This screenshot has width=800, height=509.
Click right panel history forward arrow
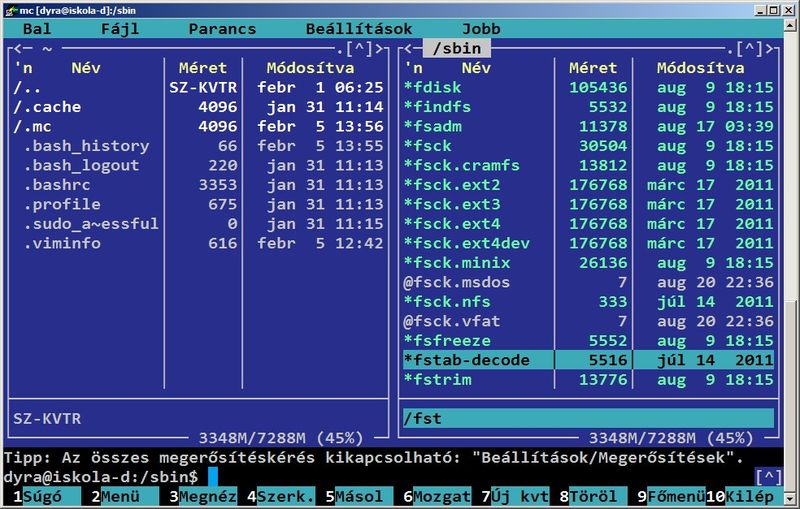[x=770, y=48]
